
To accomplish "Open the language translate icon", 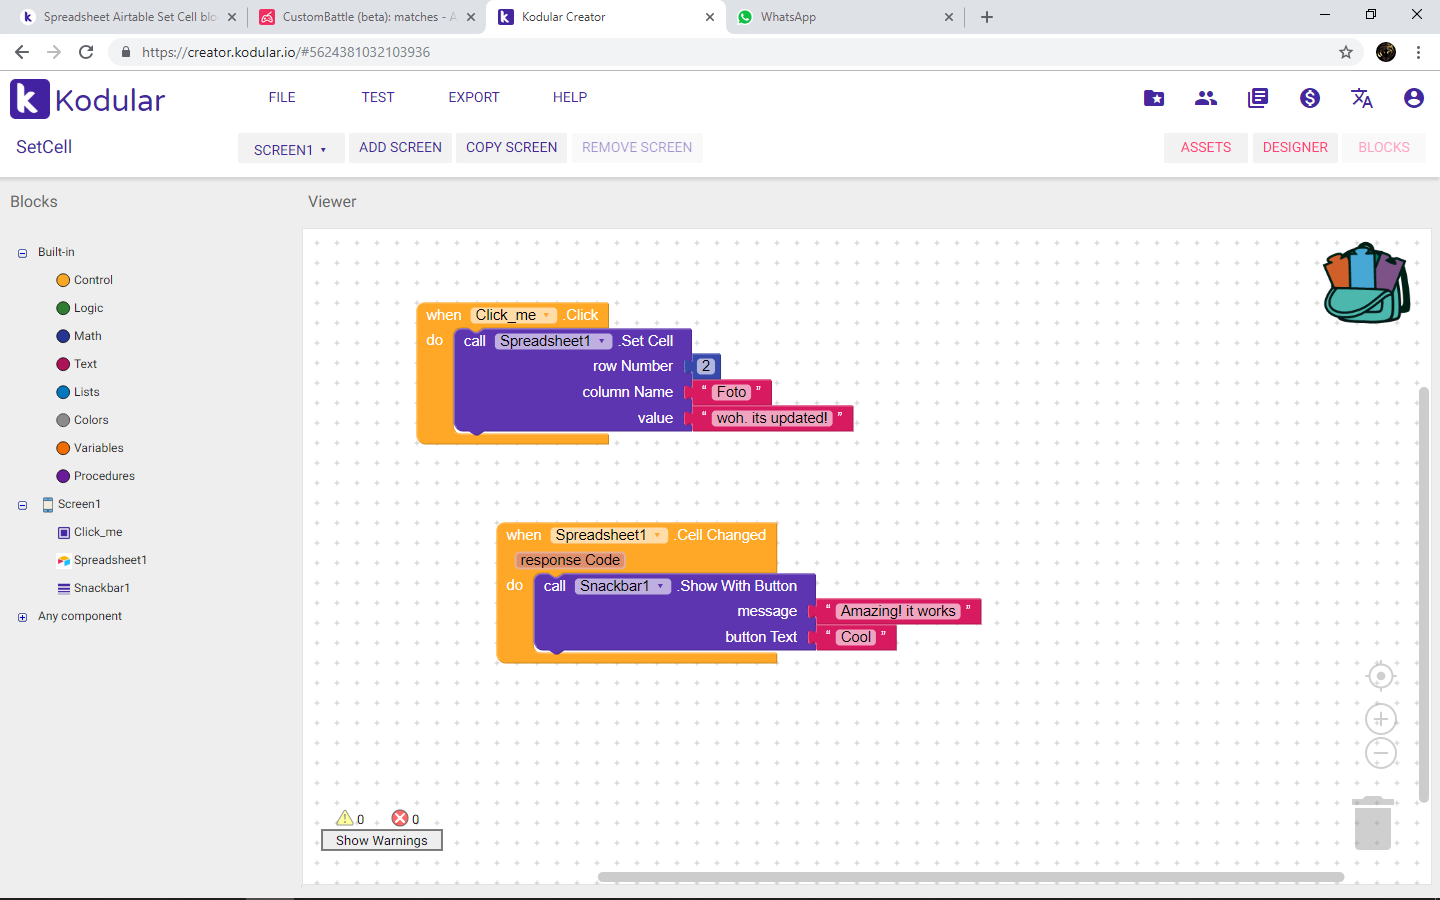I will pos(1362,98).
